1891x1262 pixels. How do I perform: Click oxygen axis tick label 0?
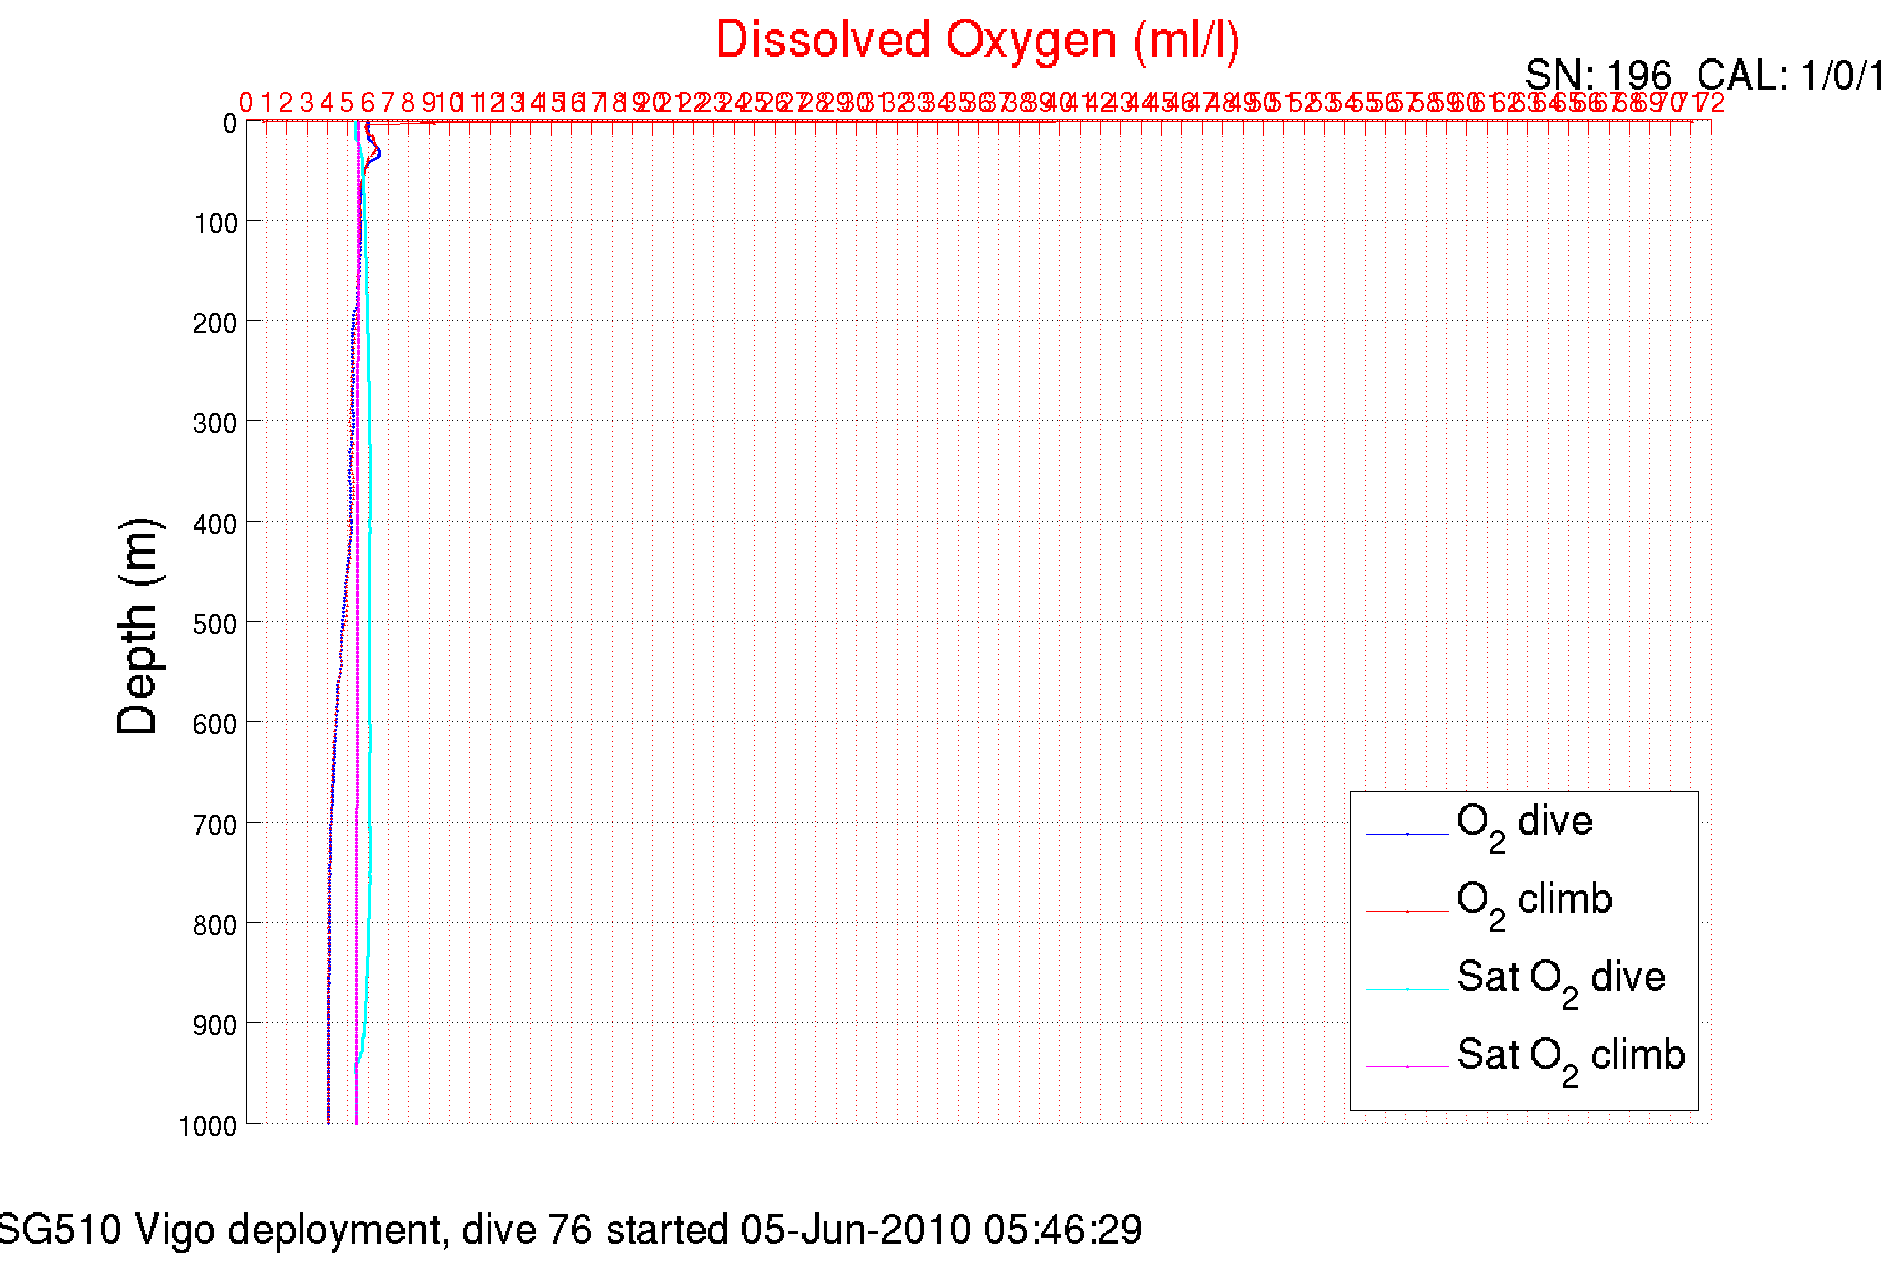point(246,103)
